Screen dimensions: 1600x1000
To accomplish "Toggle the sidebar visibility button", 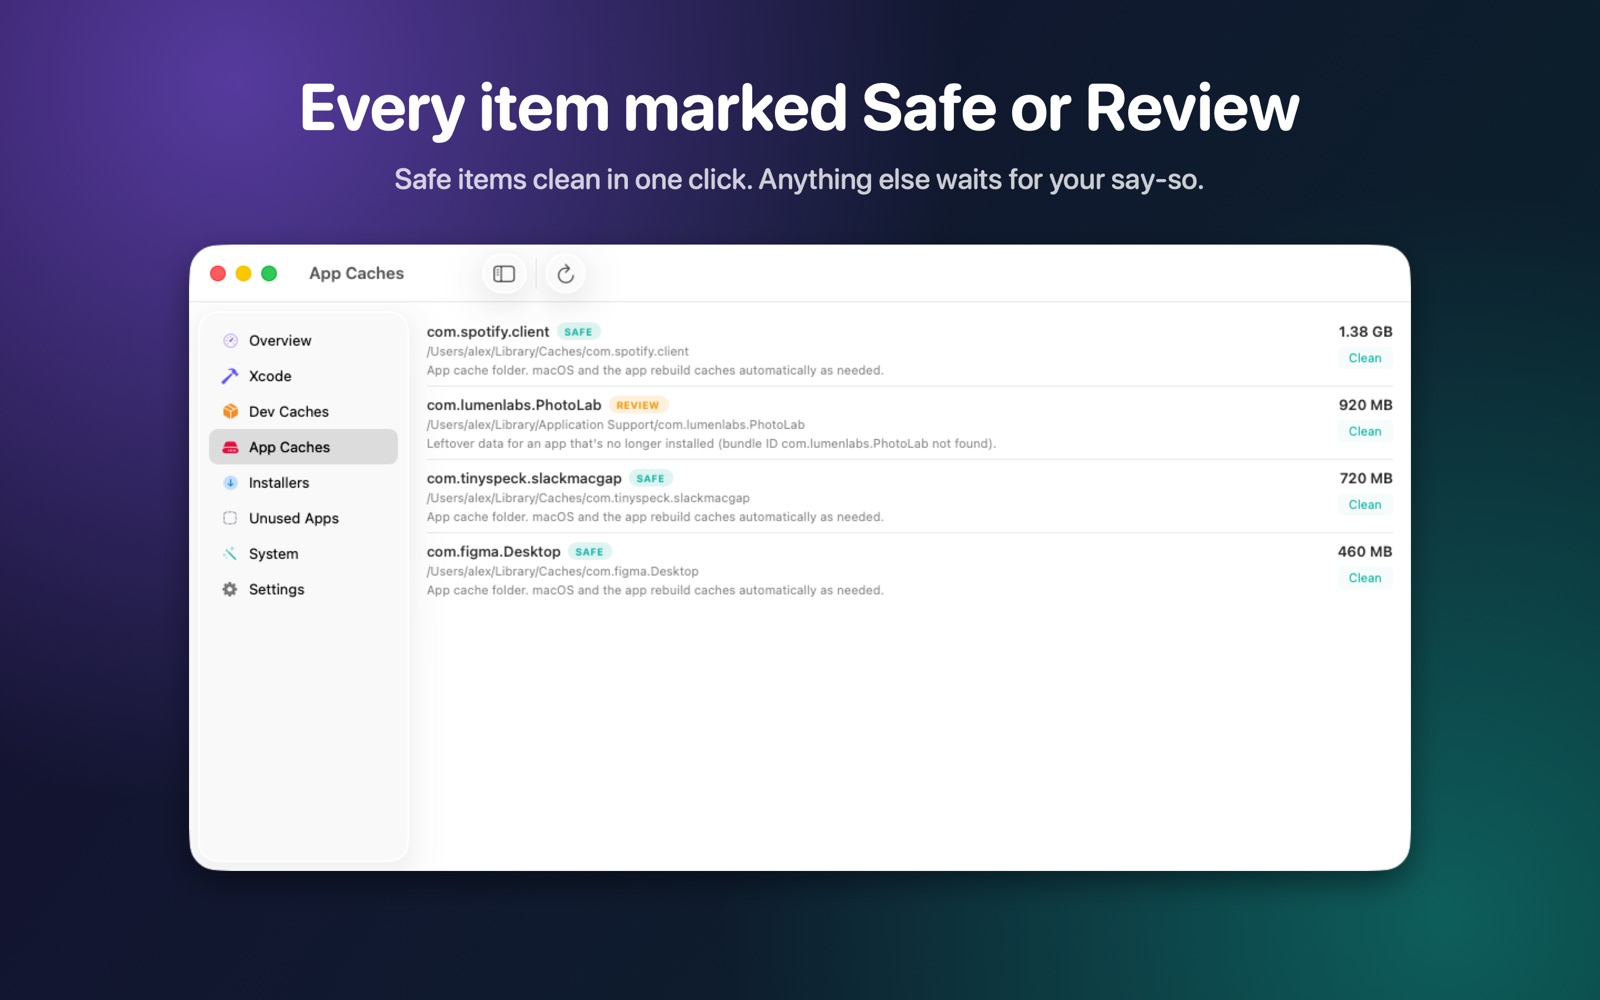I will click(504, 274).
